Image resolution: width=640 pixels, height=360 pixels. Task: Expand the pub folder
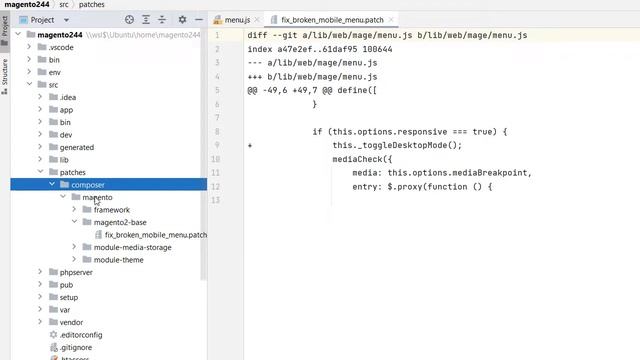pos(40,284)
